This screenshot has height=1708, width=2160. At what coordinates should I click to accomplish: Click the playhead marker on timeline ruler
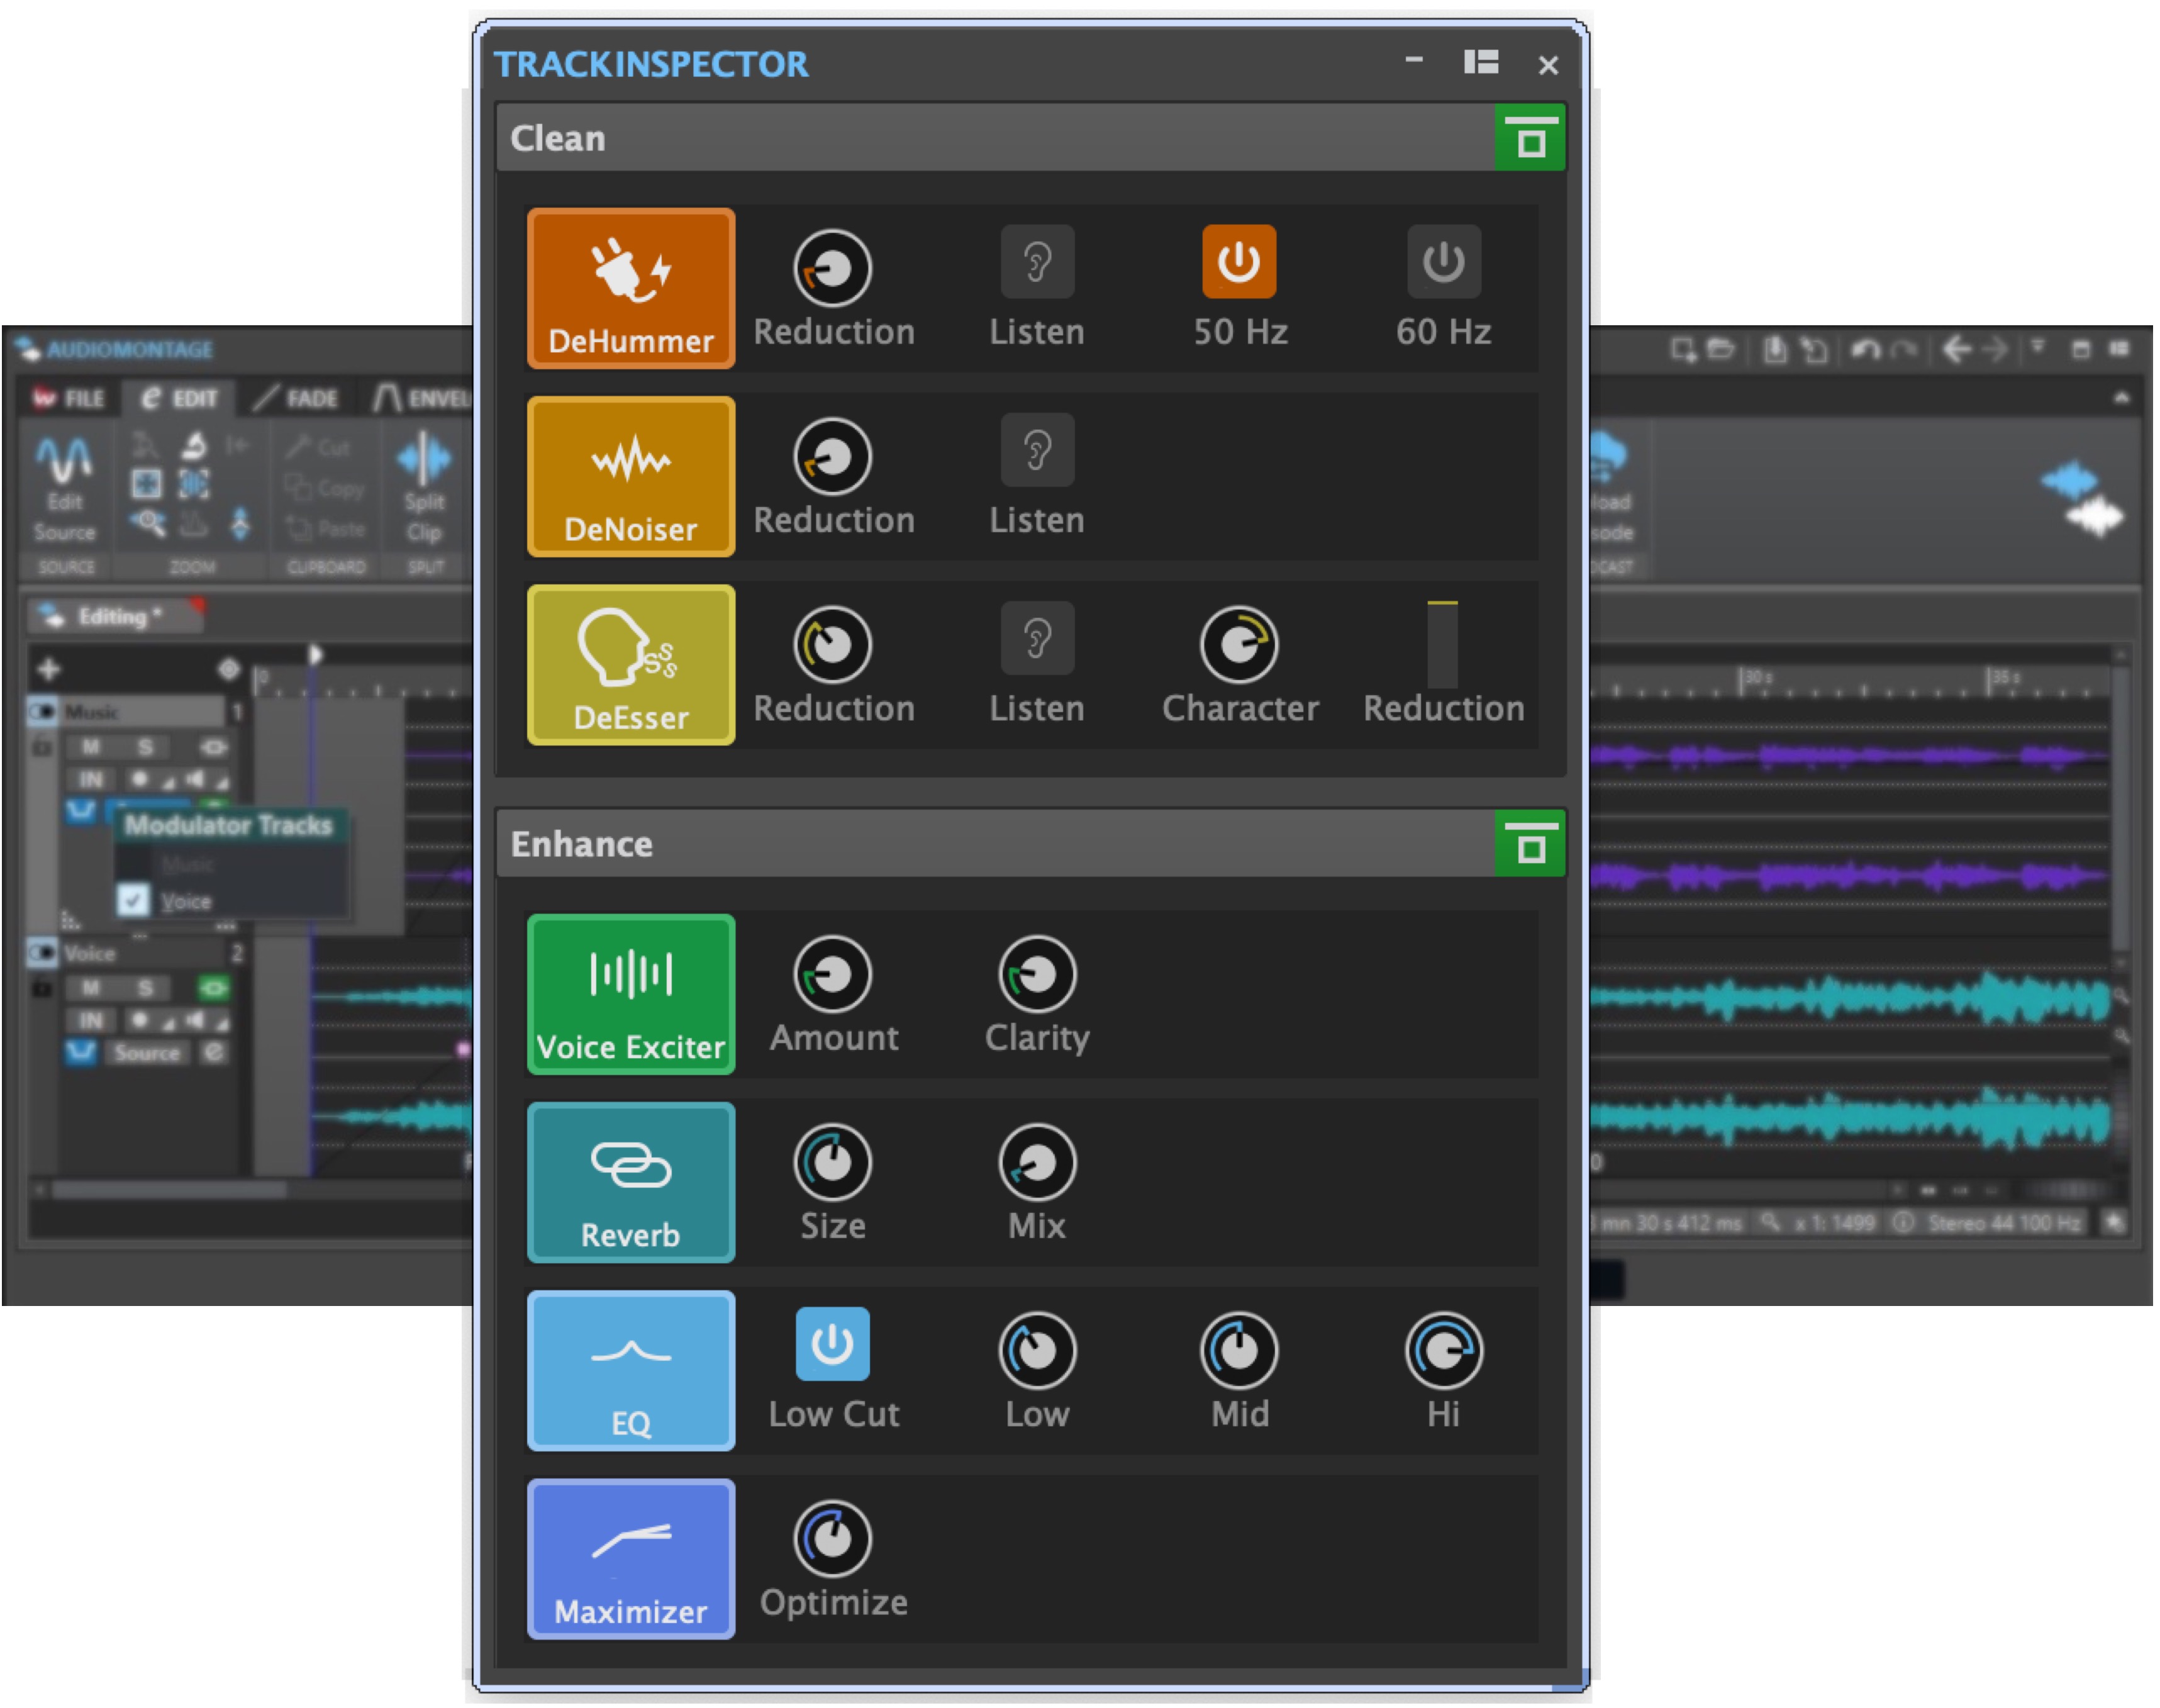[315, 655]
